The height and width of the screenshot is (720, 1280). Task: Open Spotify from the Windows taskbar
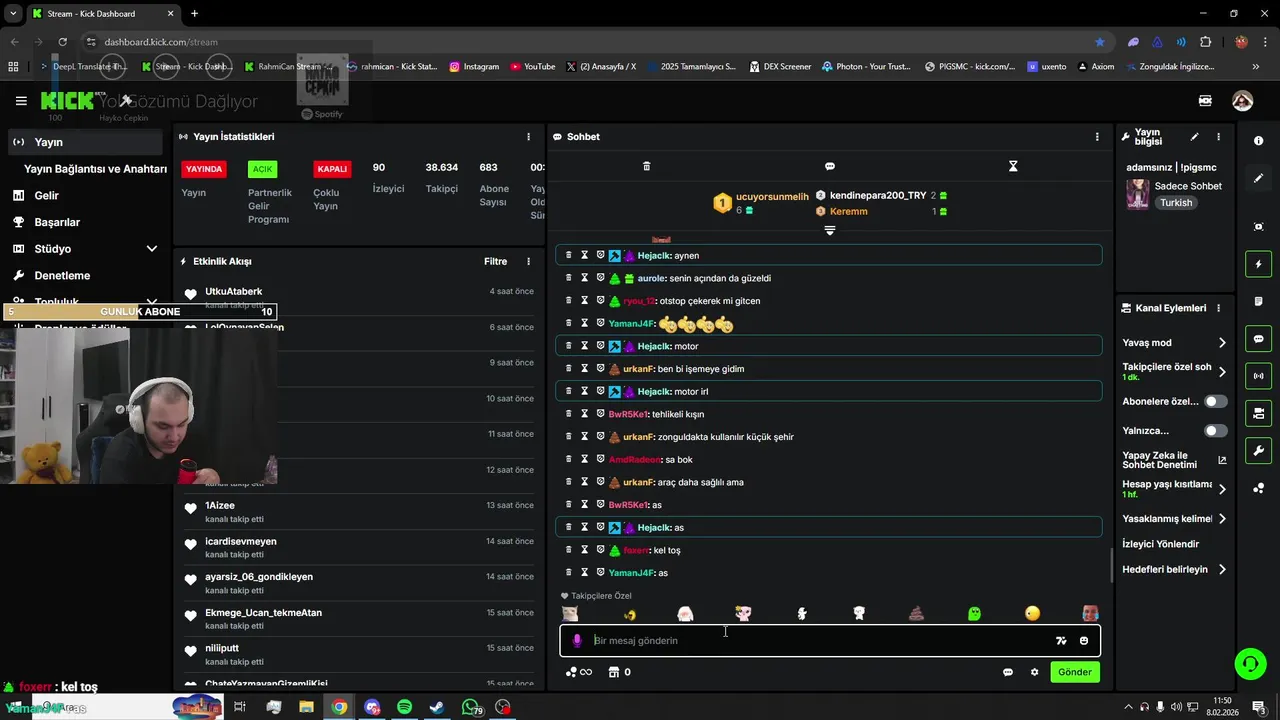(x=404, y=707)
